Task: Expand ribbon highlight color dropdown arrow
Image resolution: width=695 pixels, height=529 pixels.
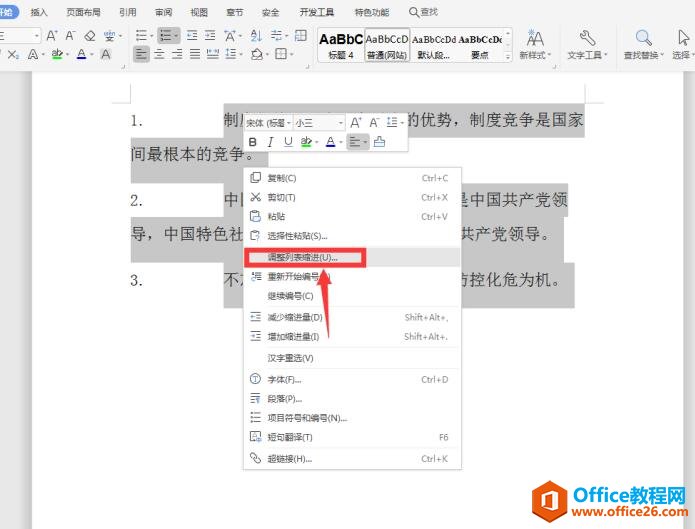Action: click(x=67, y=55)
